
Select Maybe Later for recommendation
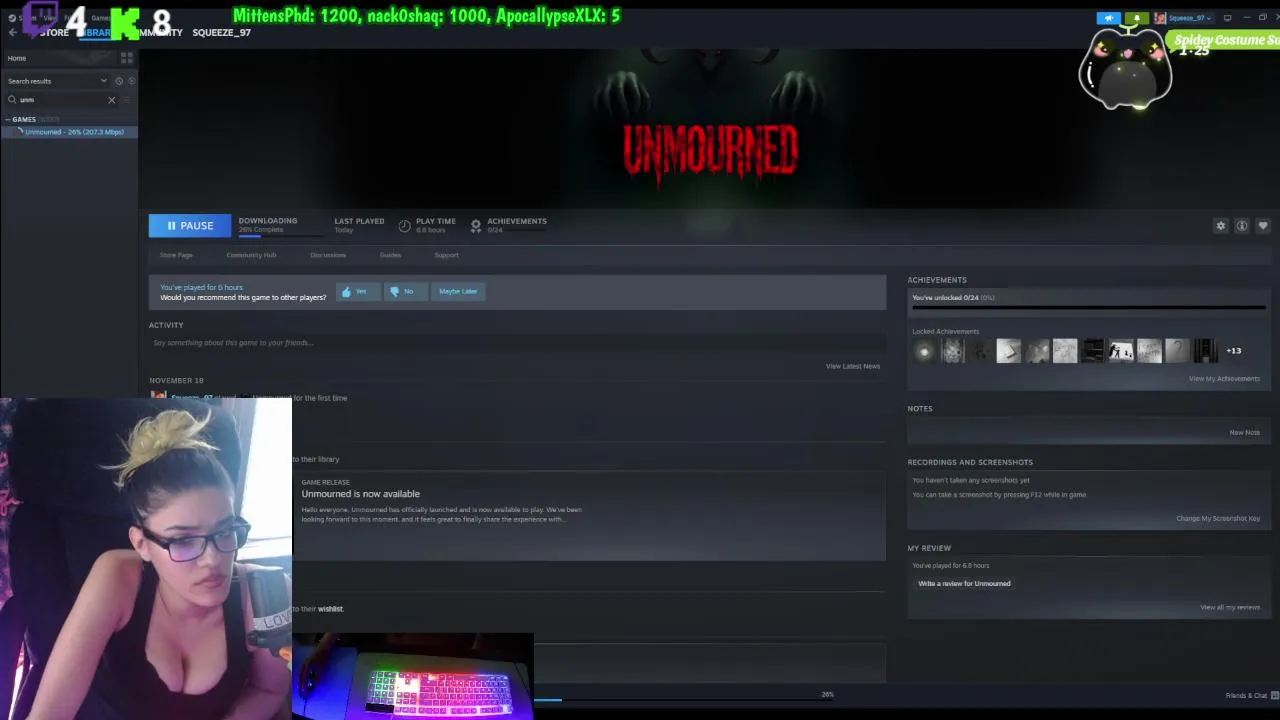[x=458, y=291]
